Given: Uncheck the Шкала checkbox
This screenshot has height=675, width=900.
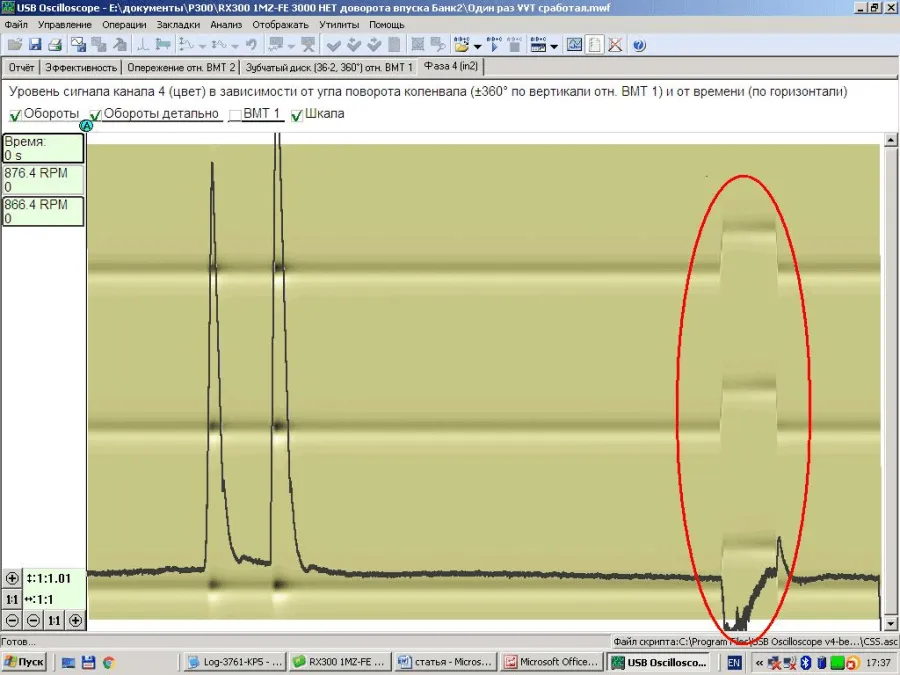Looking at the screenshot, I should click(x=296, y=115).
